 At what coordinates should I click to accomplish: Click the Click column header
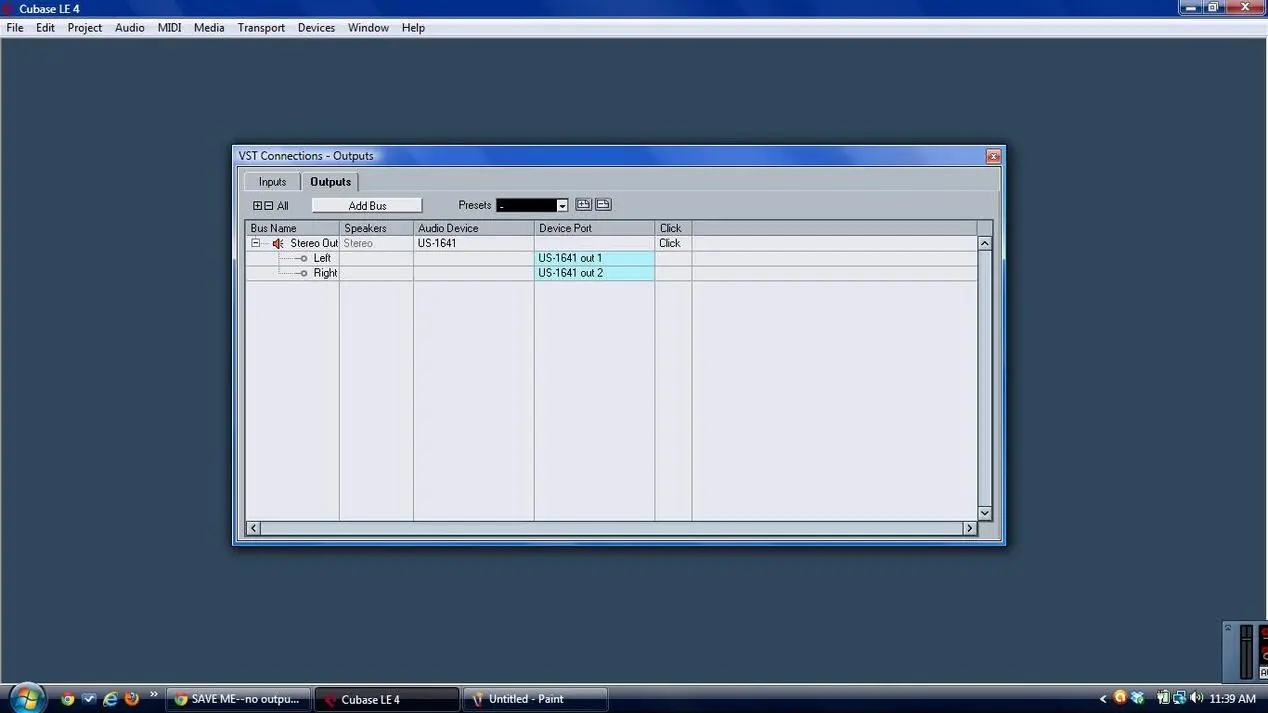point(673,228)
